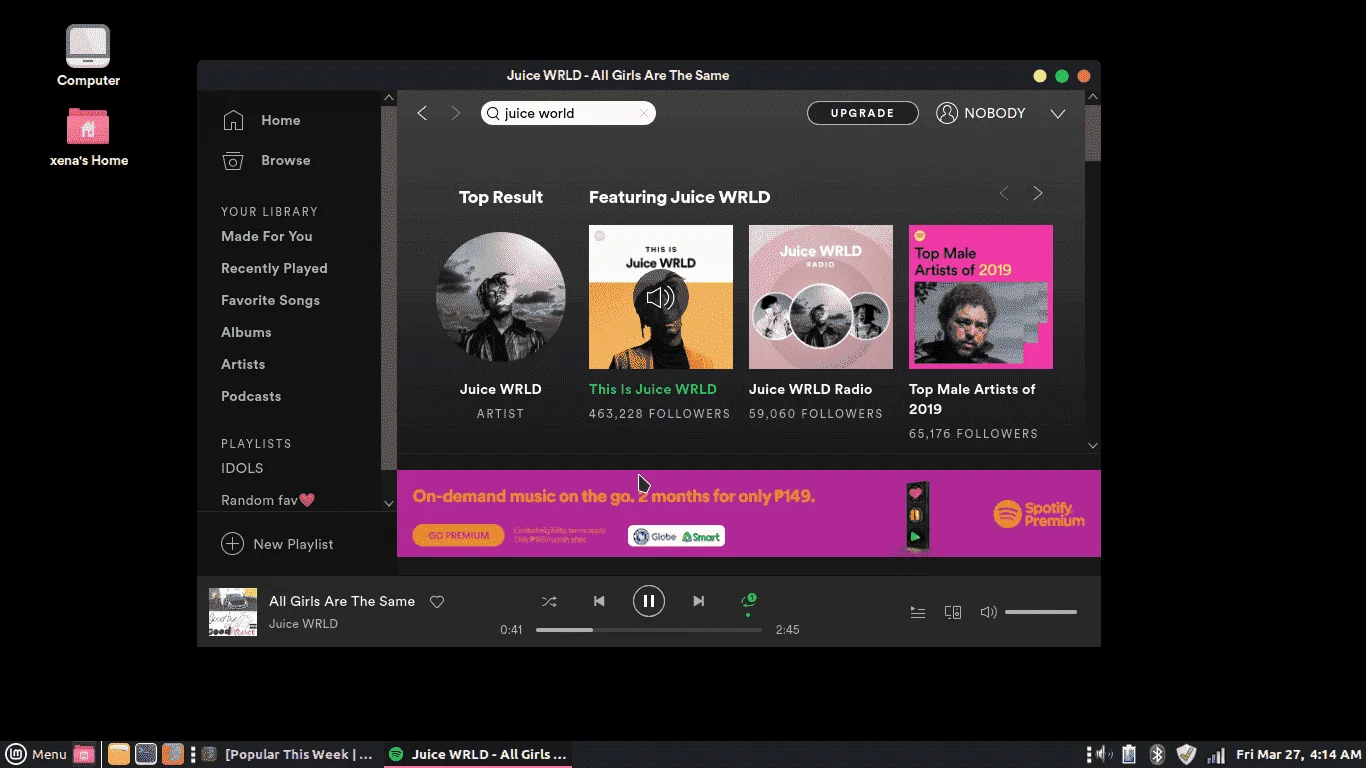Open the Random fav playlist

[268, 500]
